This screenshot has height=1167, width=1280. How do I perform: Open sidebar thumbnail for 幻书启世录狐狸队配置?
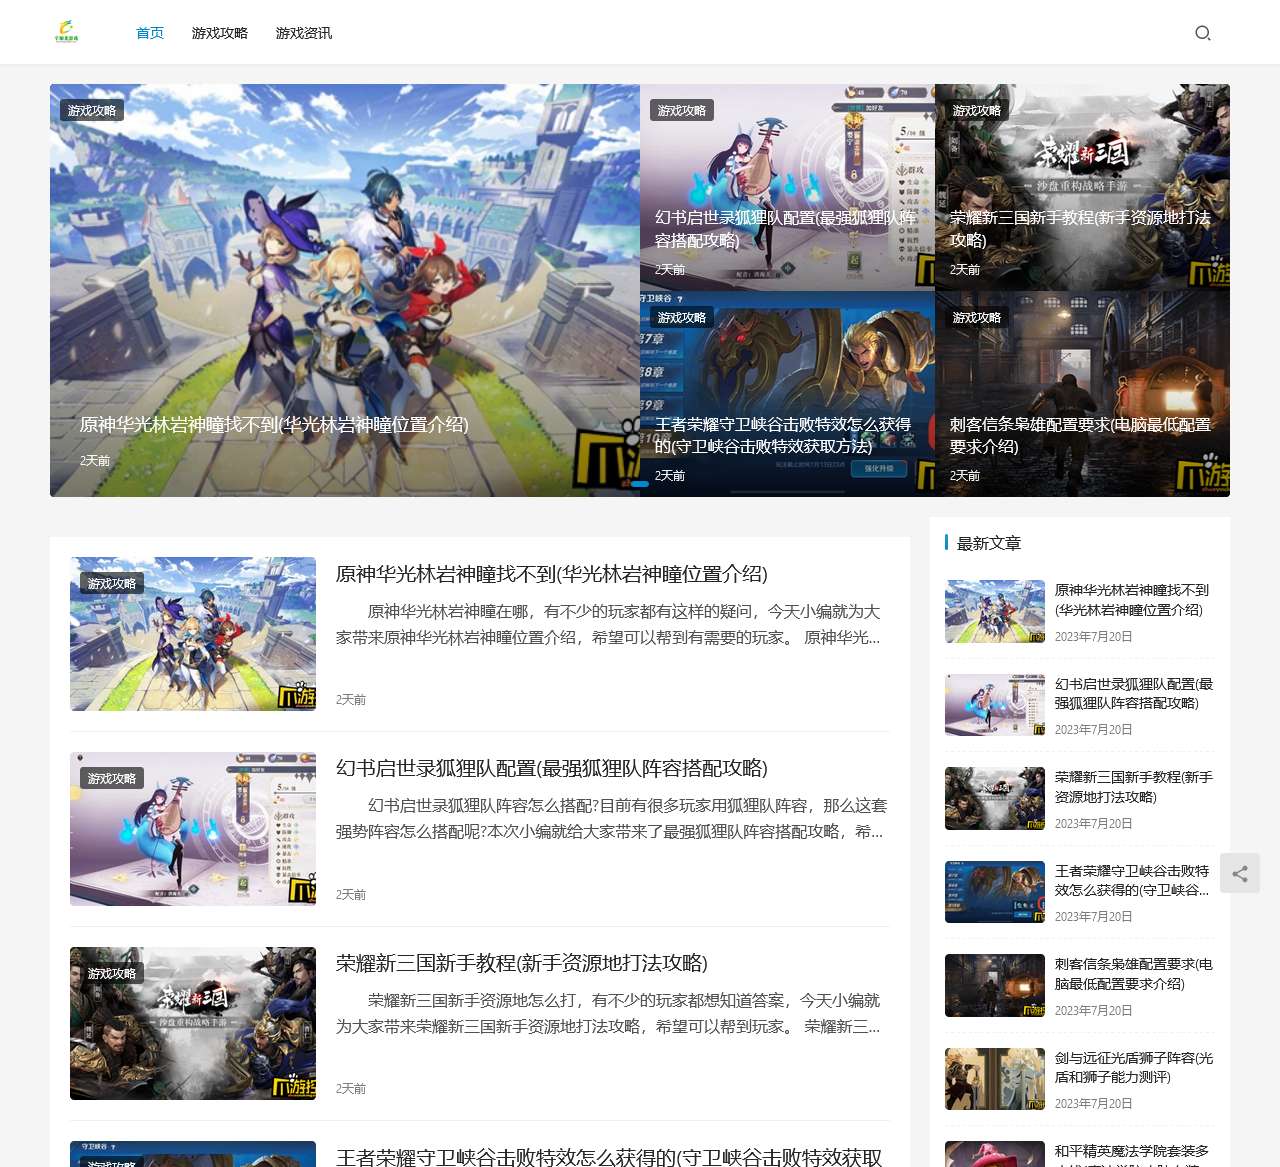click(x=995, y=705)
